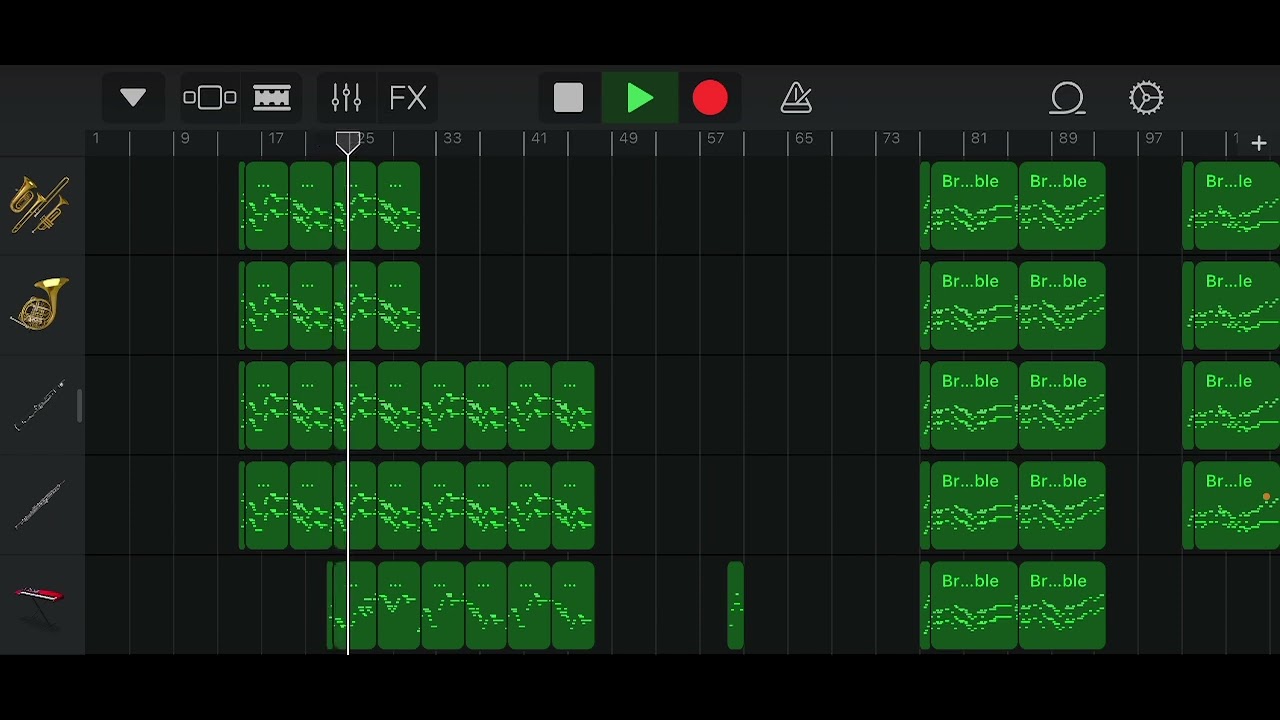Click bar 65 on the ruler
Image resolution: width=1280 pixels, height=720 pixels.
804,139
